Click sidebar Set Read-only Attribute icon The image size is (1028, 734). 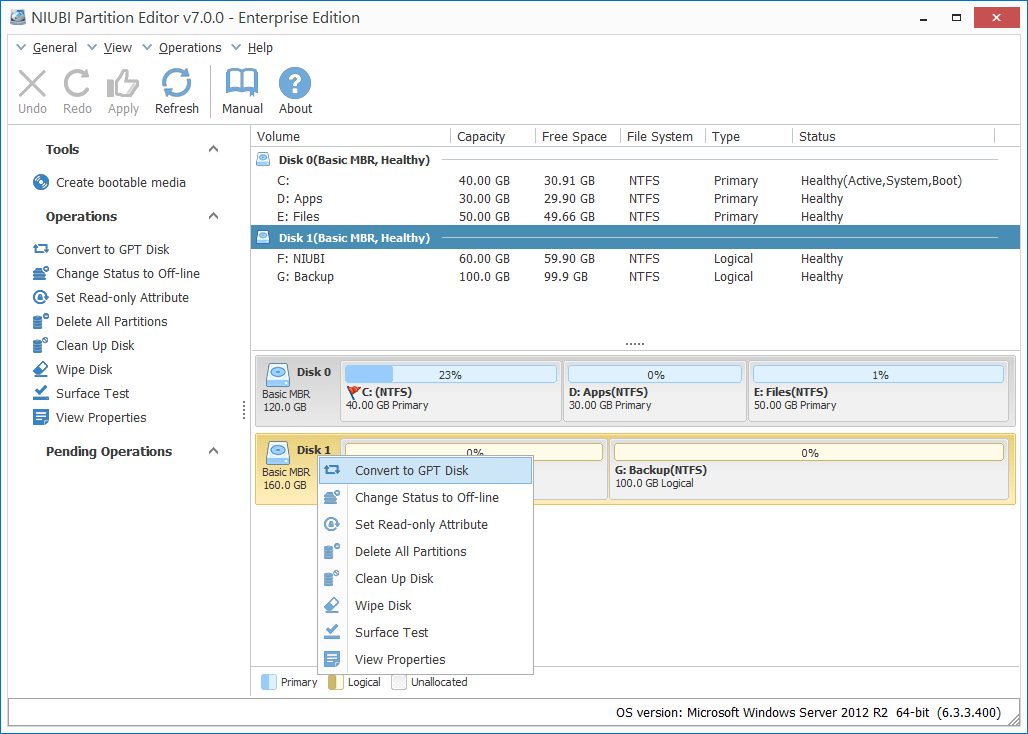(x=41, y=298)
